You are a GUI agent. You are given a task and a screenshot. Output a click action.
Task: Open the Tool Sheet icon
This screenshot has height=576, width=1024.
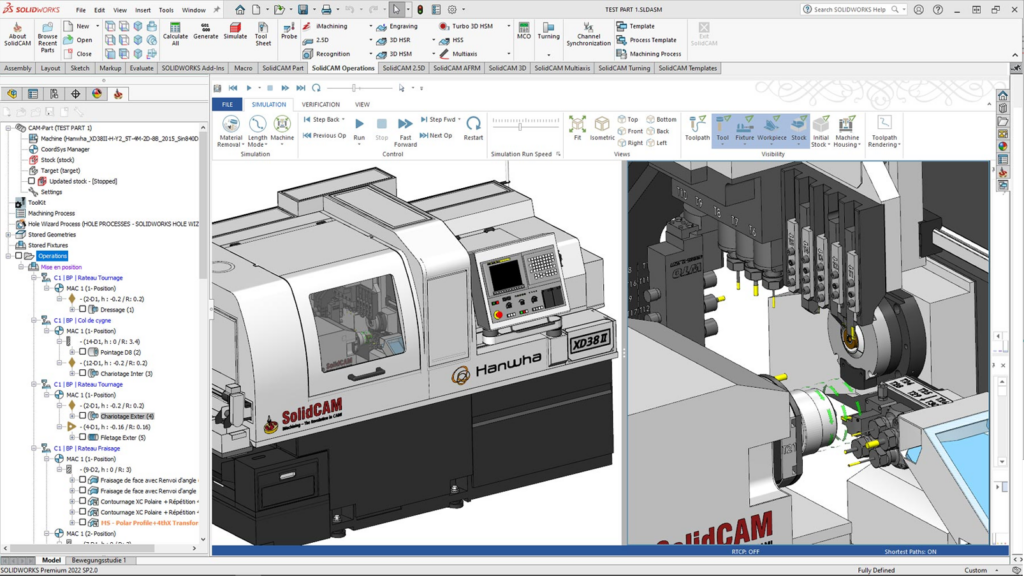263,33
